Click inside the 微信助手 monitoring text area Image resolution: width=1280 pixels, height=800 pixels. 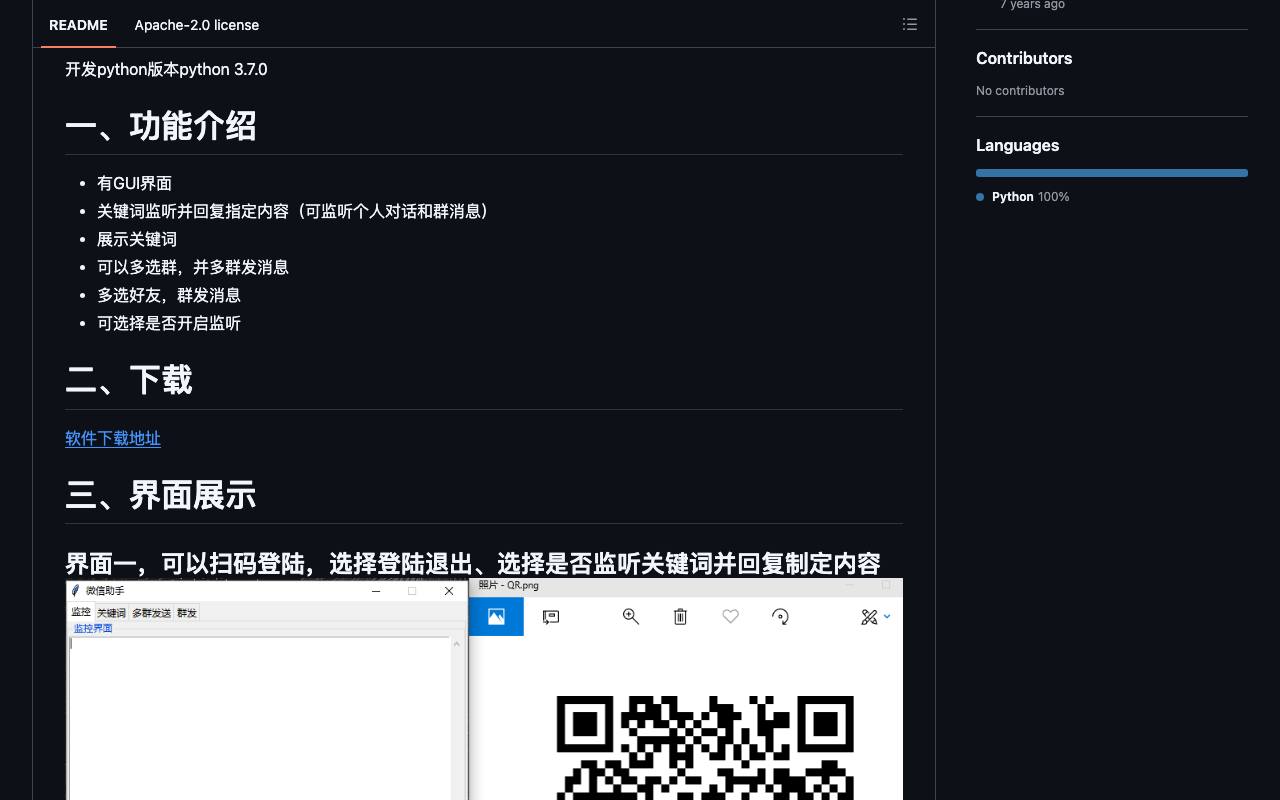tap(259, 718)
